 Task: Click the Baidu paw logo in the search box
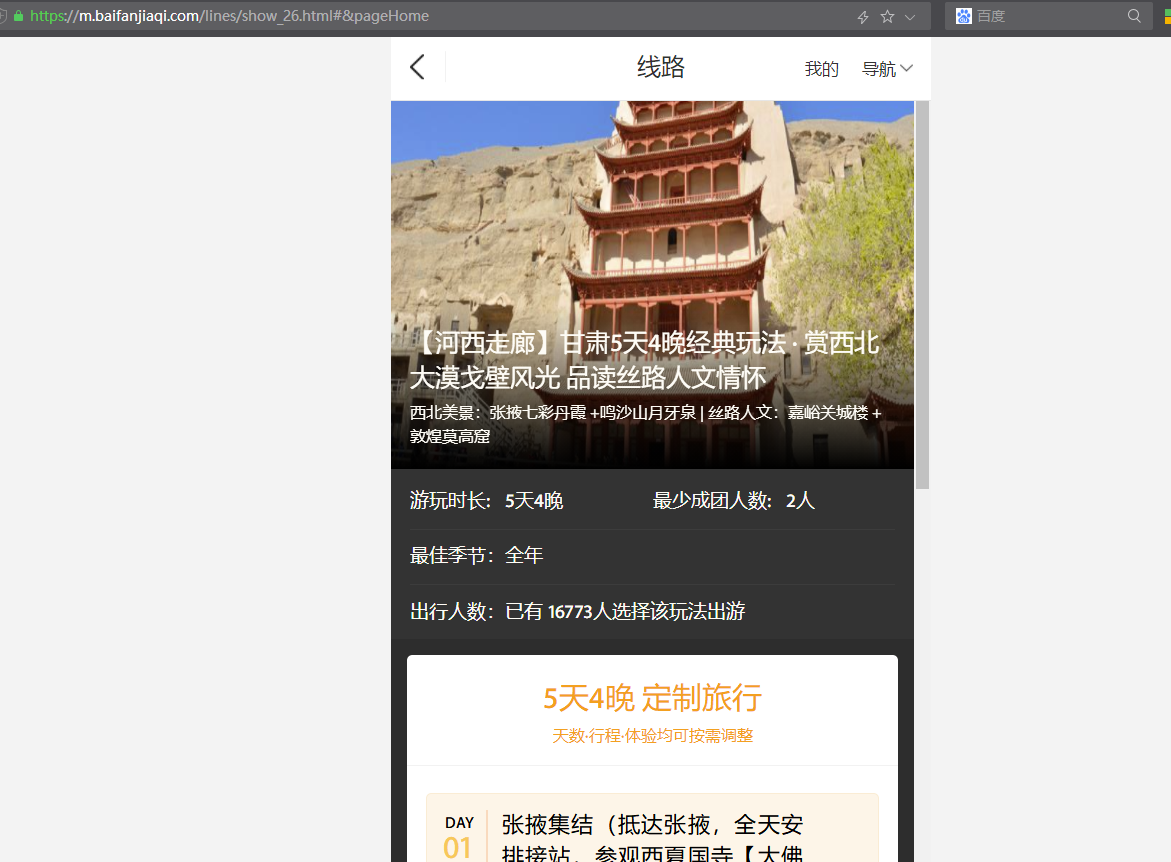point(963,15)
